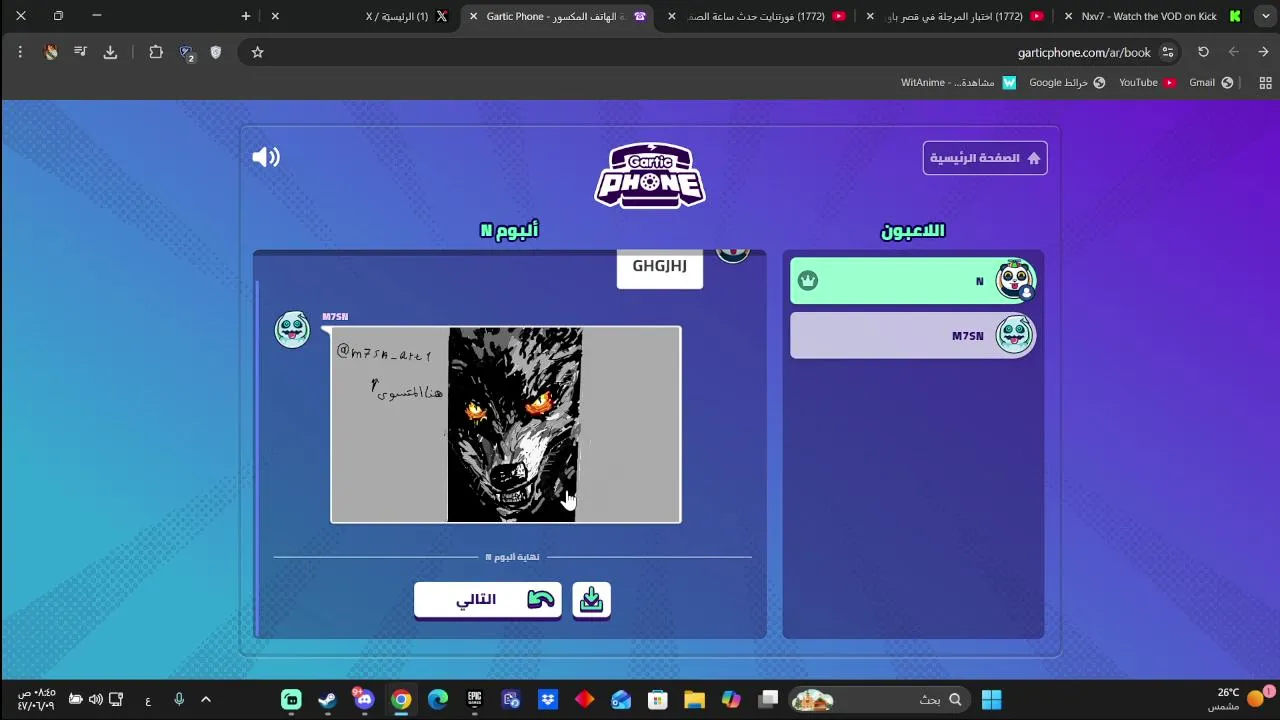Click the grey shield extension icon

(215, 52)
